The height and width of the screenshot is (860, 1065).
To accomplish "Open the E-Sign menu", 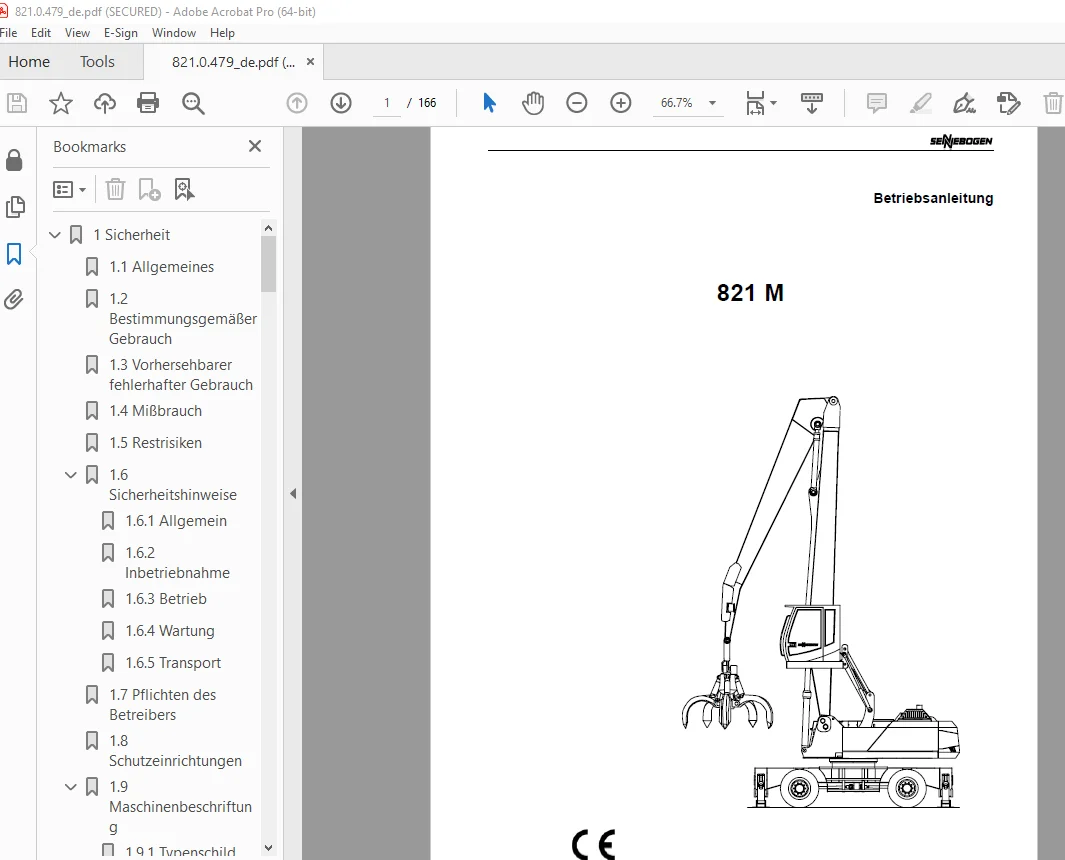I will (121, 33).
